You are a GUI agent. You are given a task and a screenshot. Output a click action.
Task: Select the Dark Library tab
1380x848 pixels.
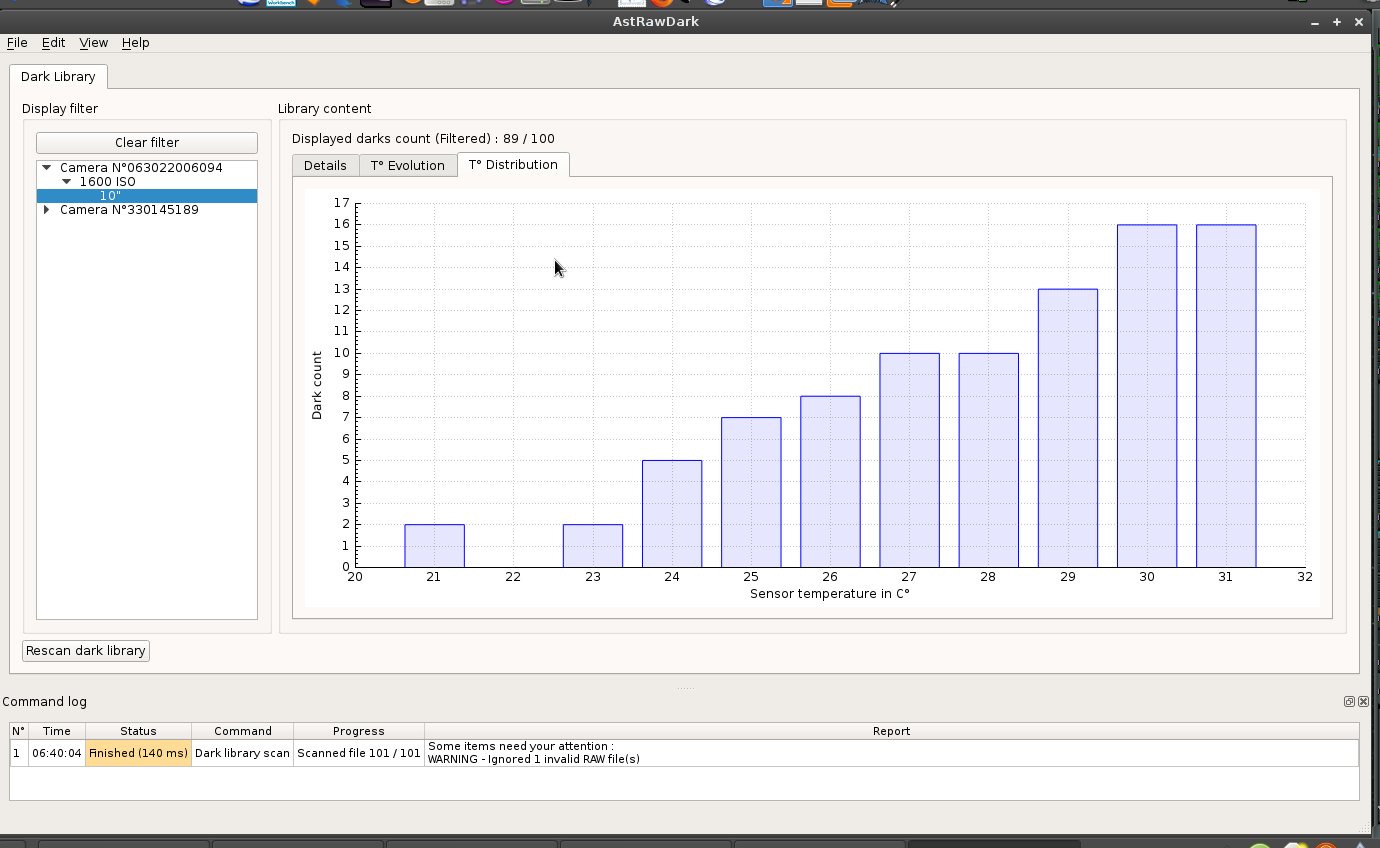[x=58, y=77]
